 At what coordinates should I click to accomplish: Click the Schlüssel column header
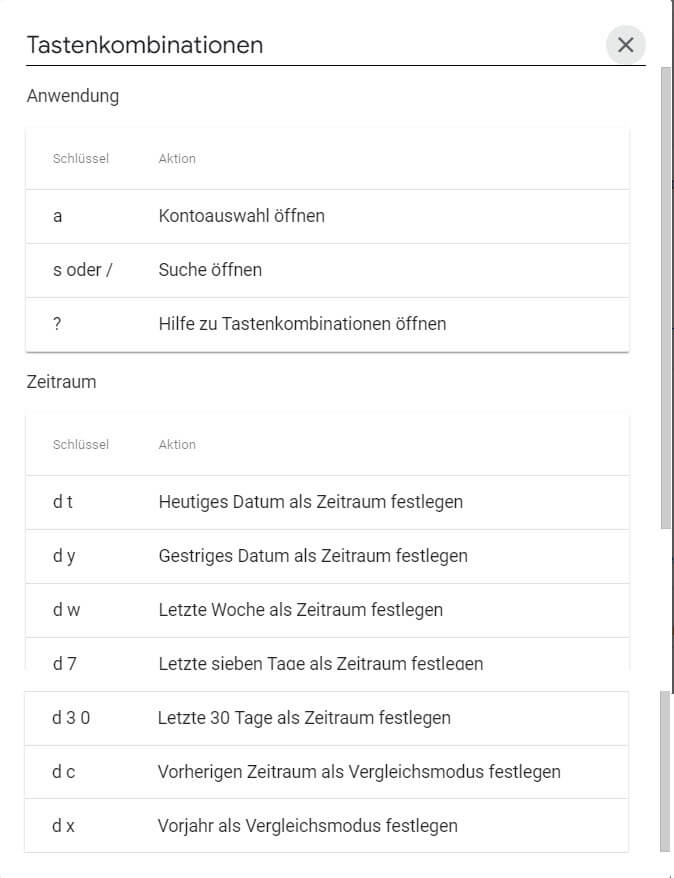[80, 159]
